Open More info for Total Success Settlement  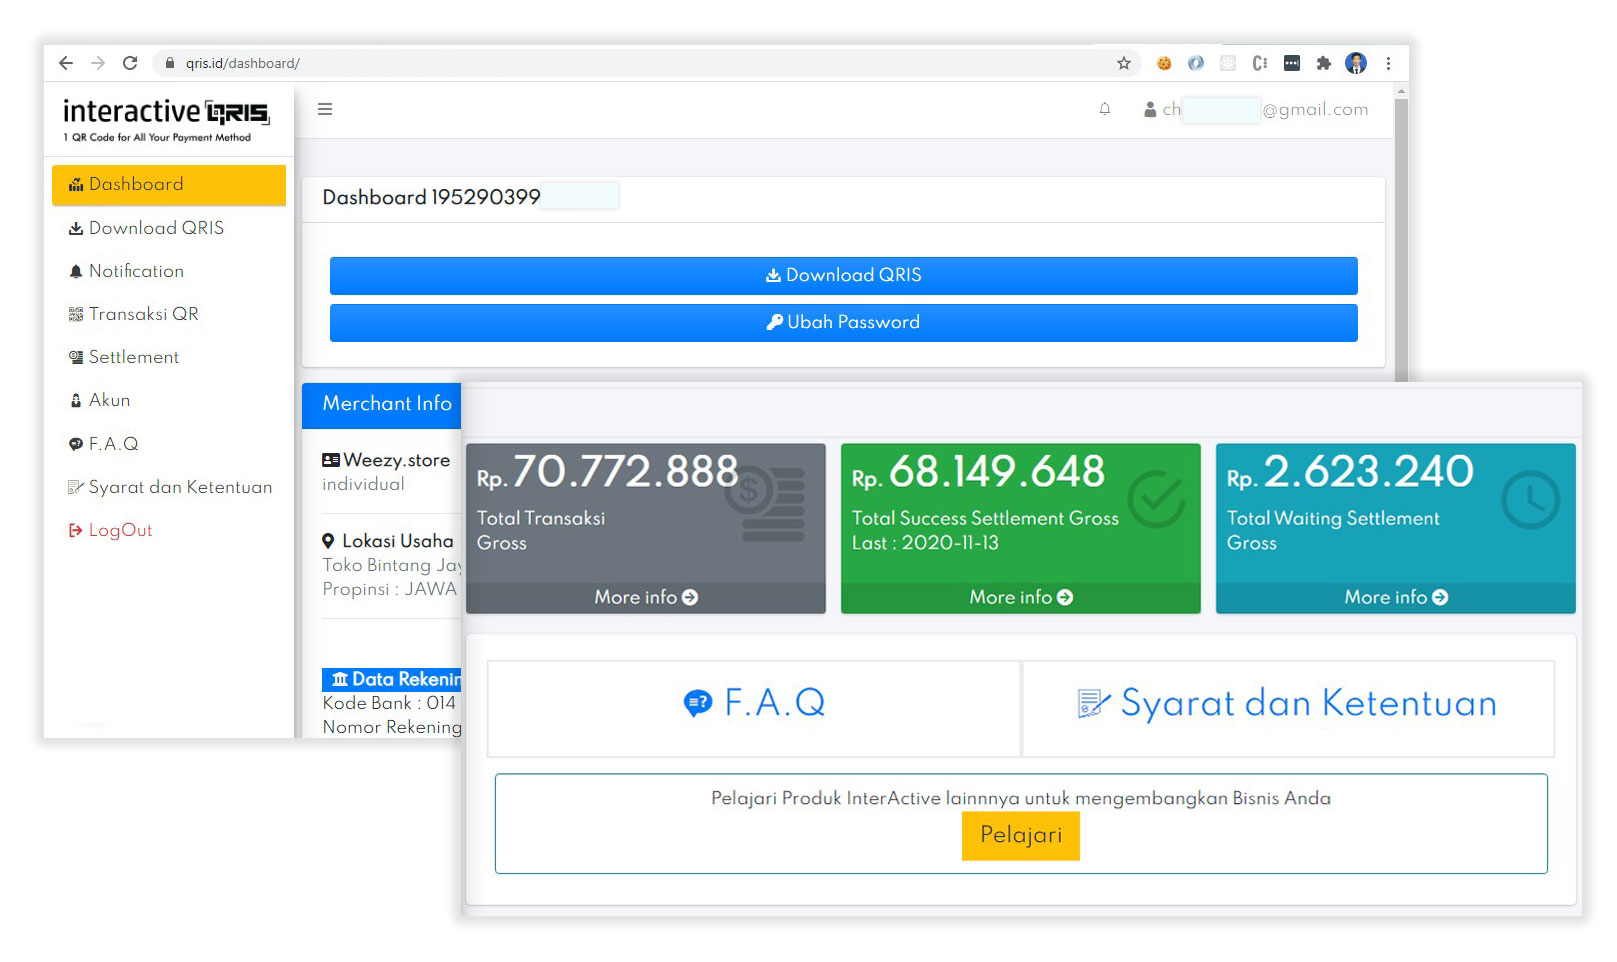(1021, 598)
